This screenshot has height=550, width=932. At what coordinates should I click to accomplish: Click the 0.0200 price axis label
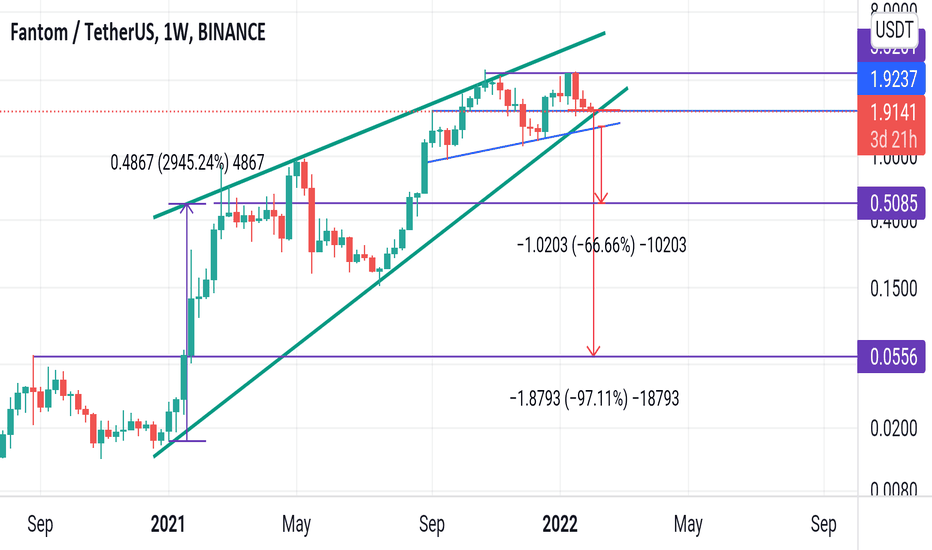point(893,428)
